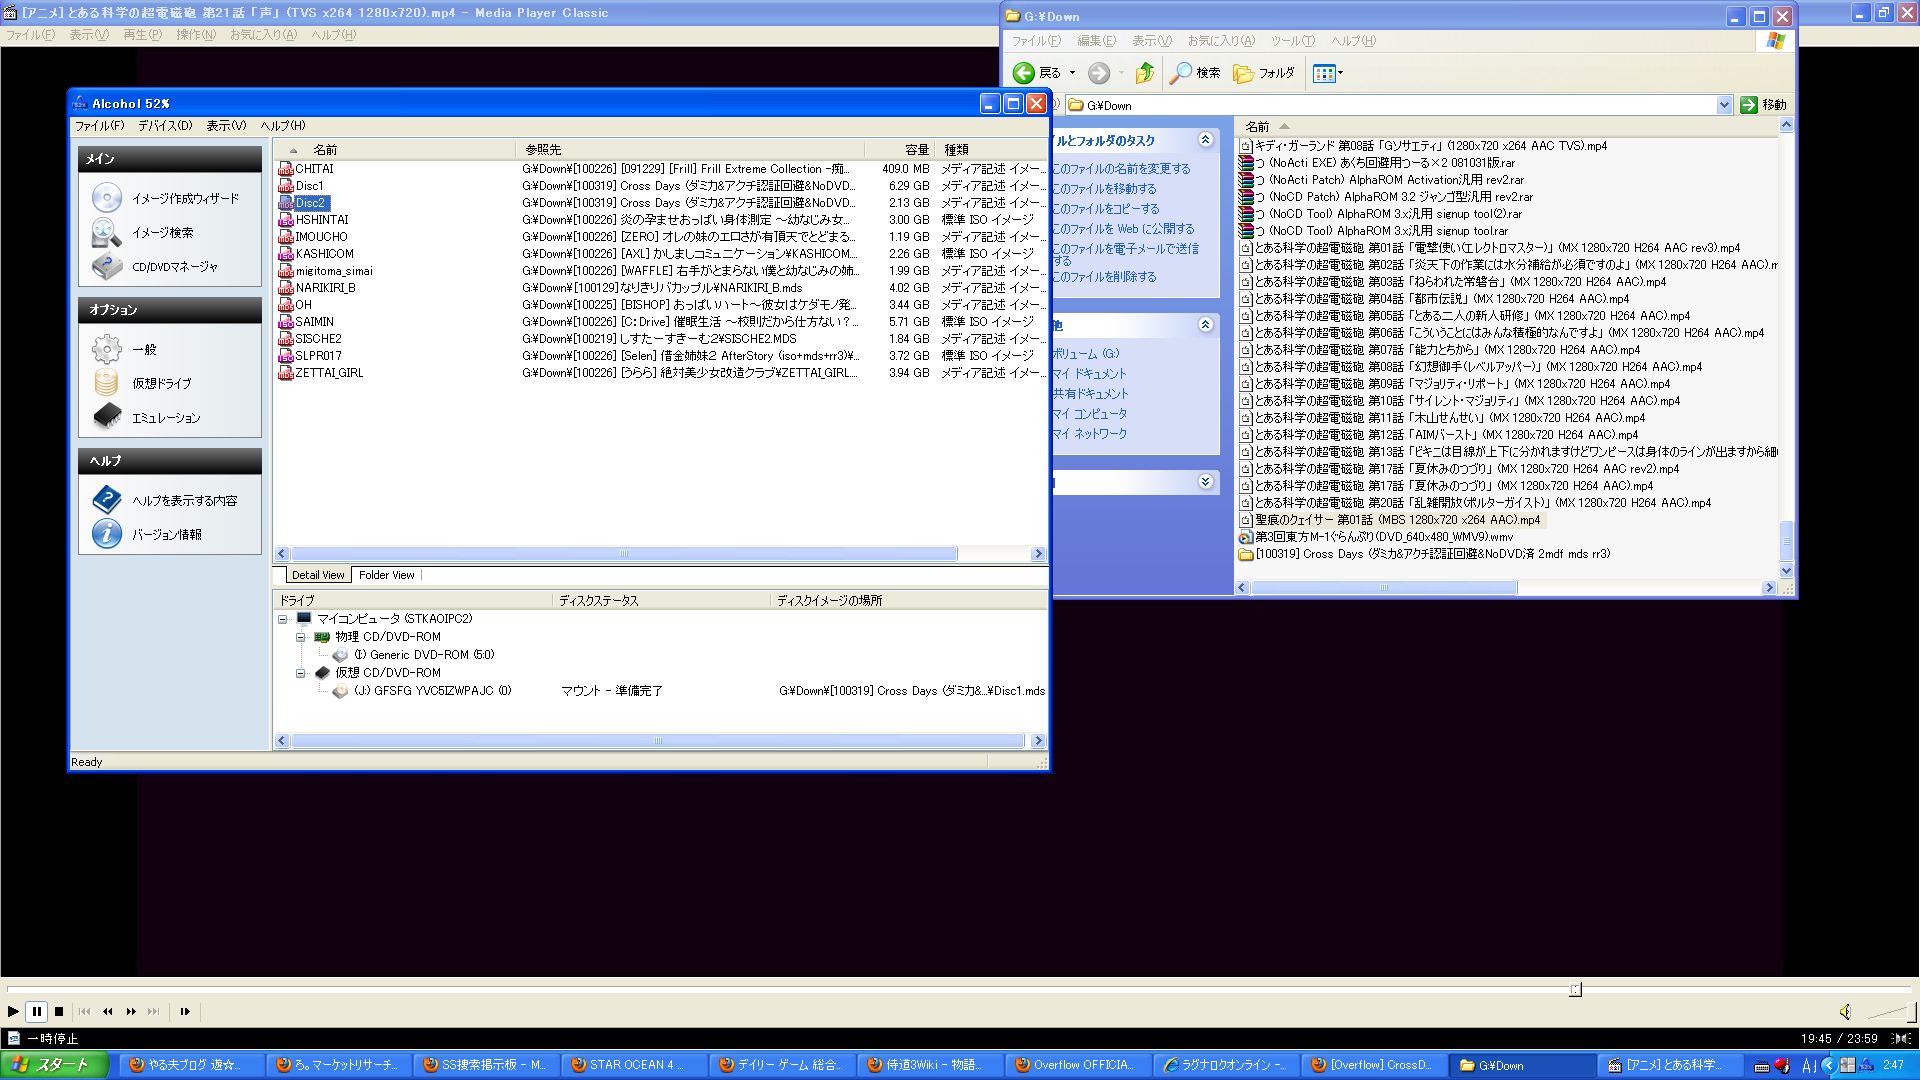1920x1080 pixels.
Task: Switch to G:\Down taskbar button
Action: (1524, 1065)
